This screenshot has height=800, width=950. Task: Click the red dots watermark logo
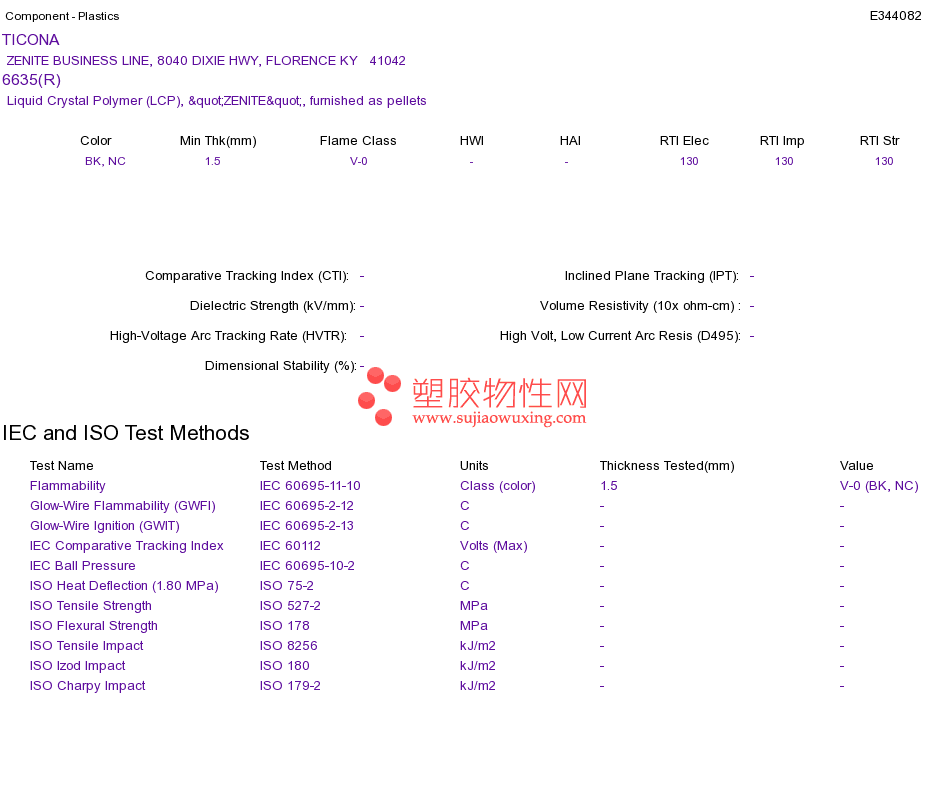point(379,396)
